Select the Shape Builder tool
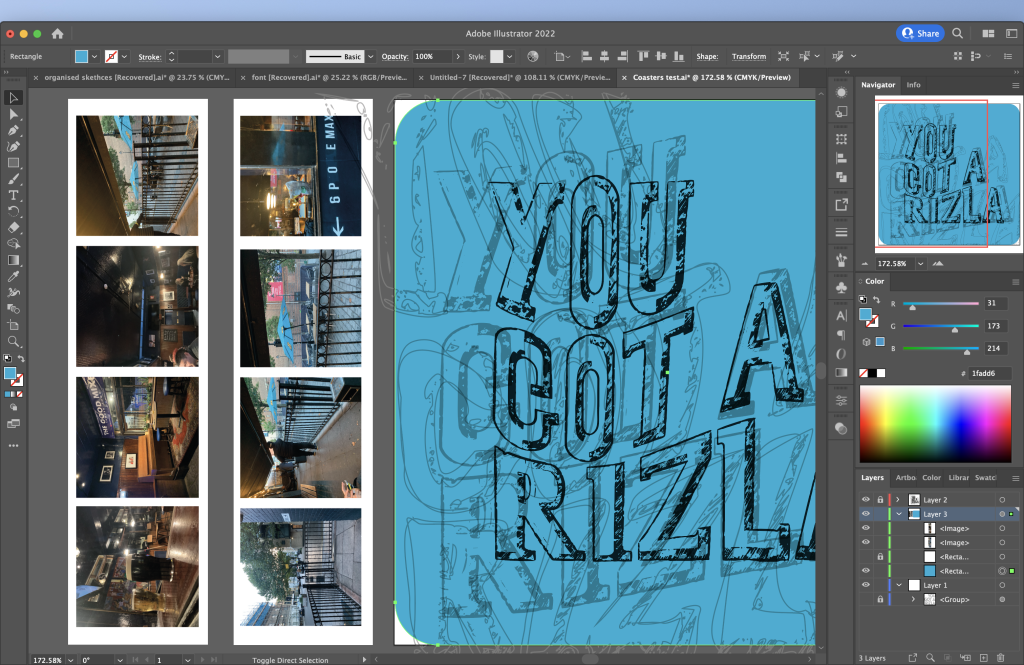 click(13, 244)
